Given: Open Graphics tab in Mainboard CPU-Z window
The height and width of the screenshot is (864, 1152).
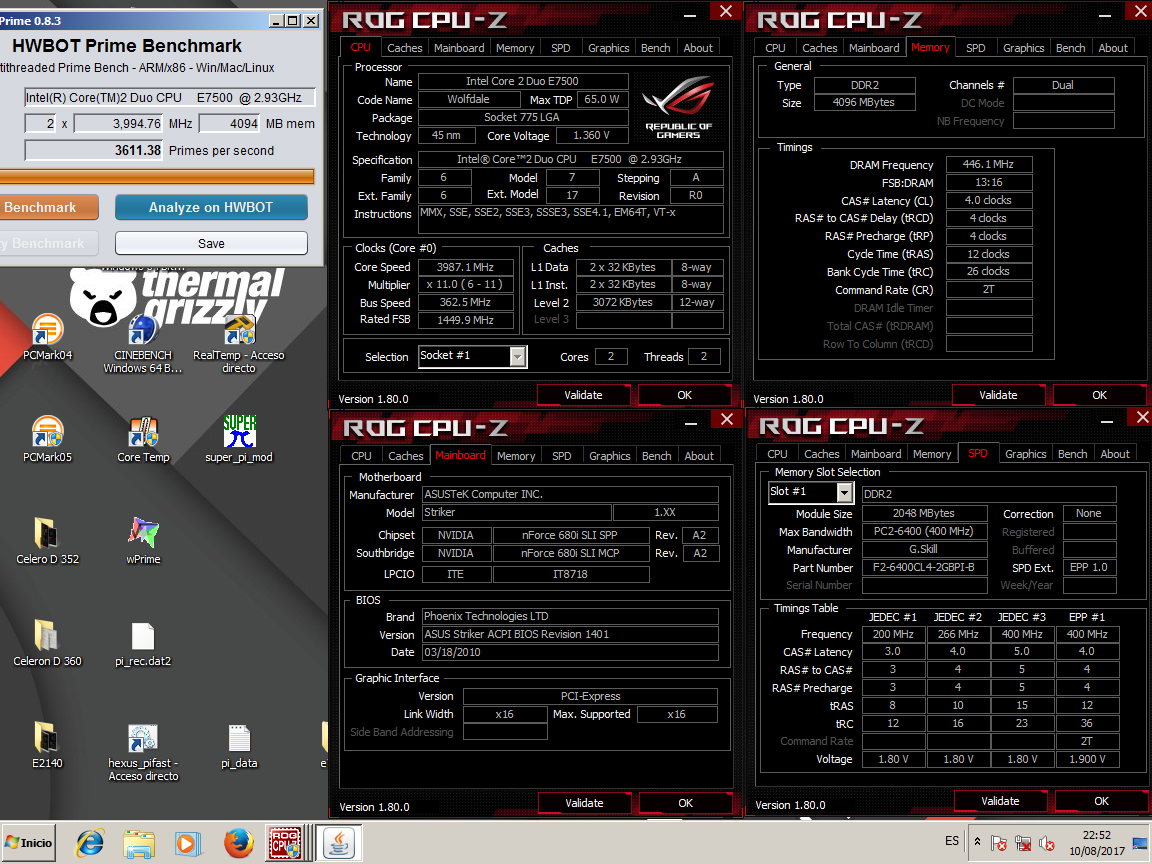Looking at the screenshot, I should point(610,456).
